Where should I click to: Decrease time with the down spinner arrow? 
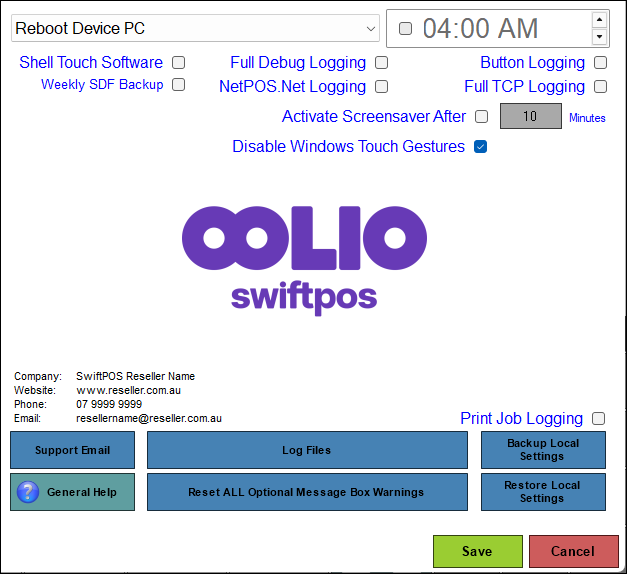pos(599,37)
